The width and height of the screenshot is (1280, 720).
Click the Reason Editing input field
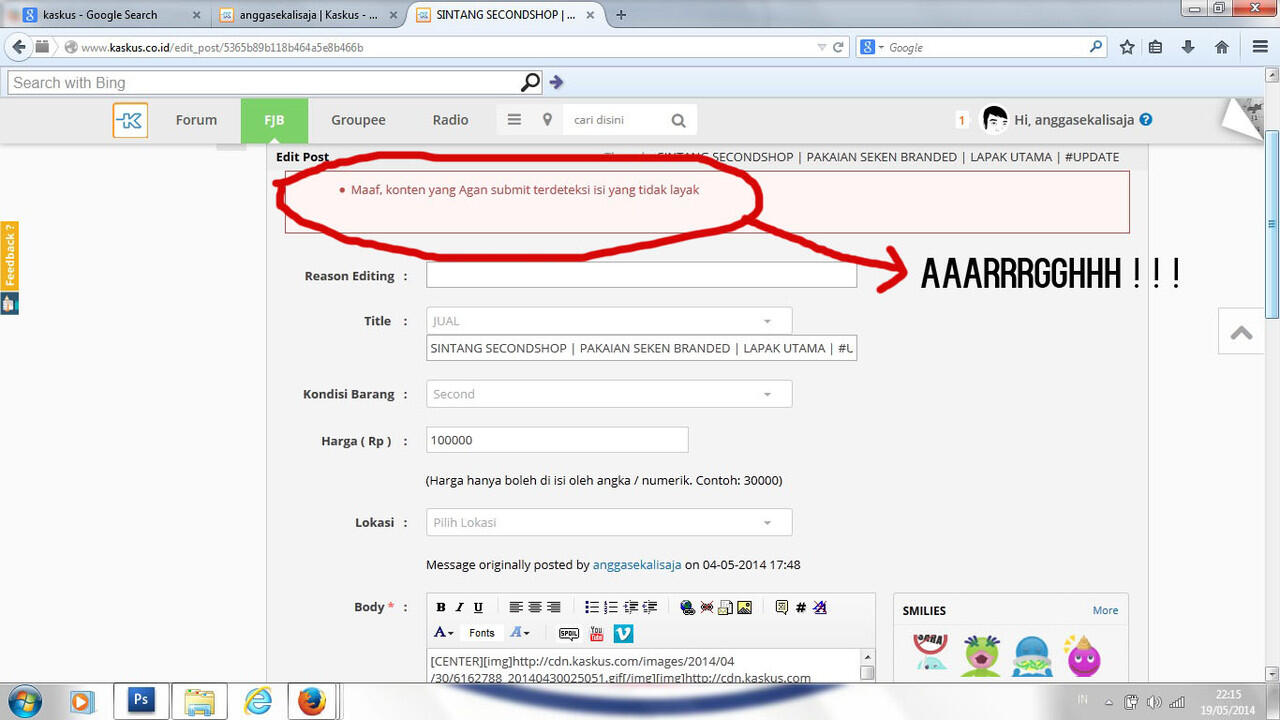click(x=641, y=275)
